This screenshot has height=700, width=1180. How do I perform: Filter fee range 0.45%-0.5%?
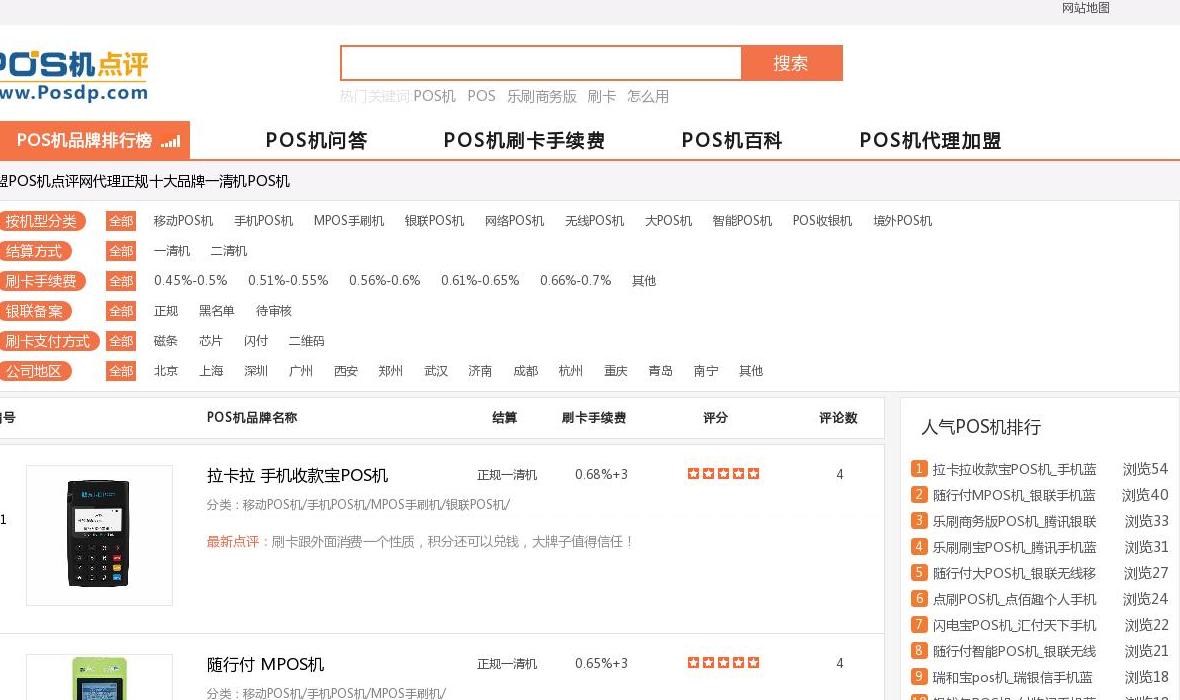[190, 281]
